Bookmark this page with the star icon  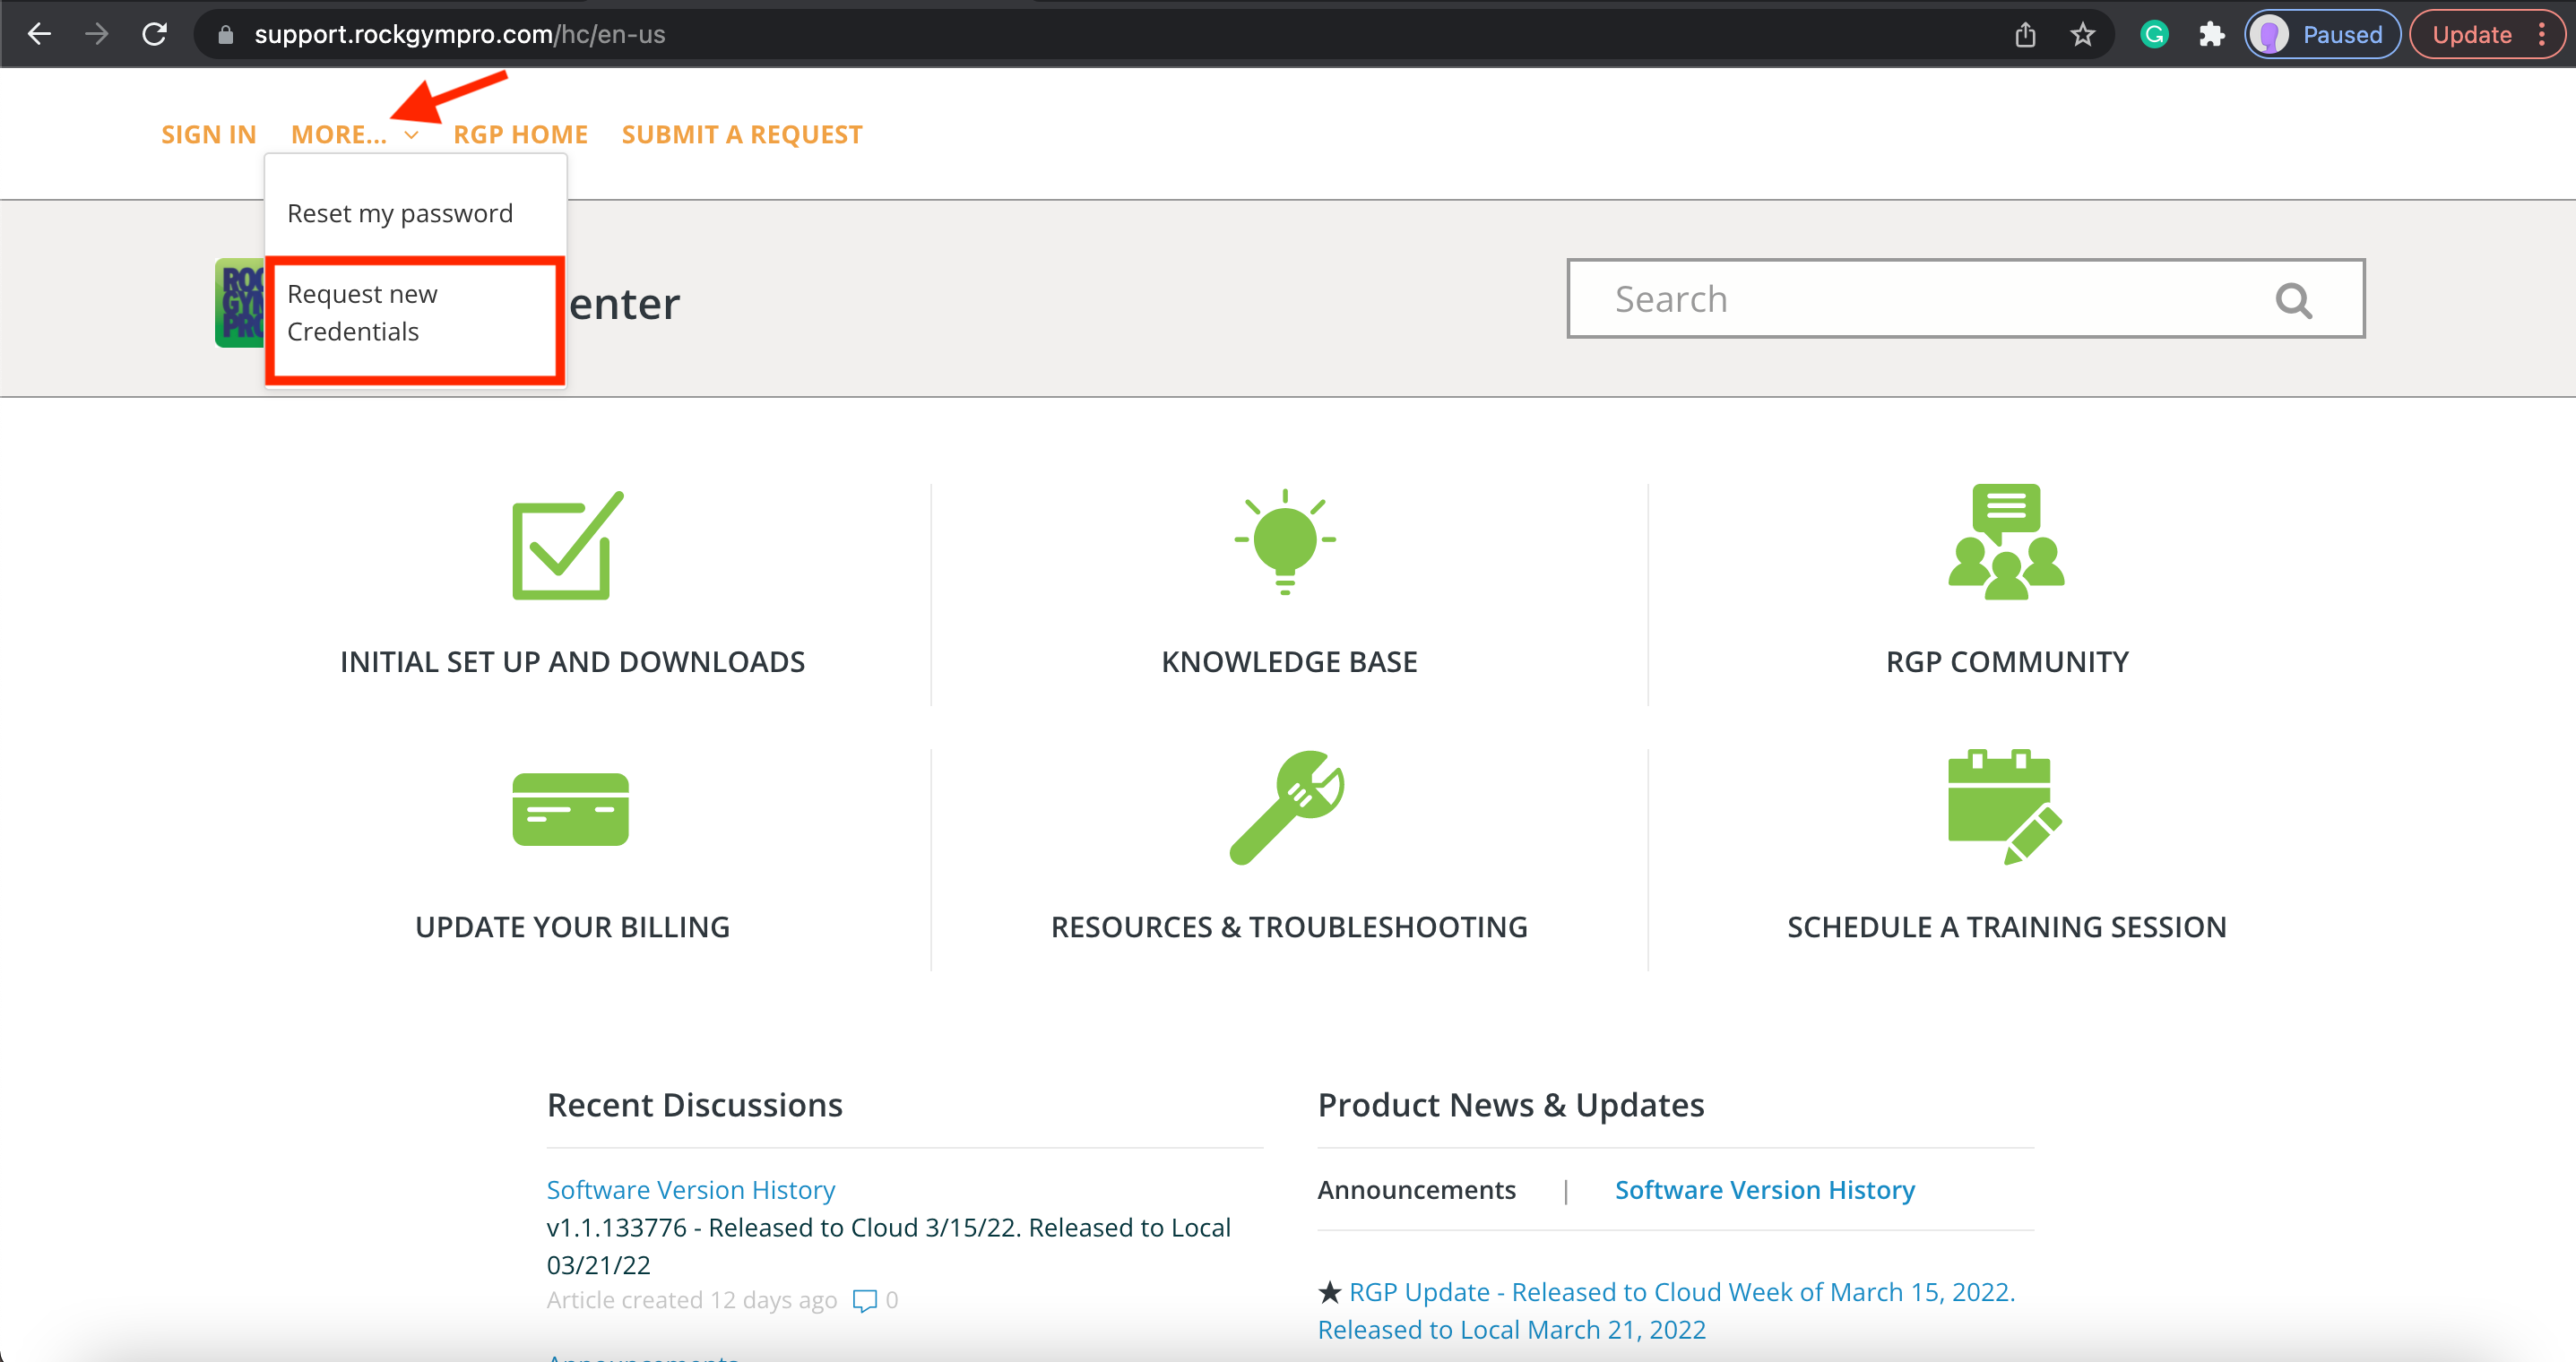click(2082, 35)
